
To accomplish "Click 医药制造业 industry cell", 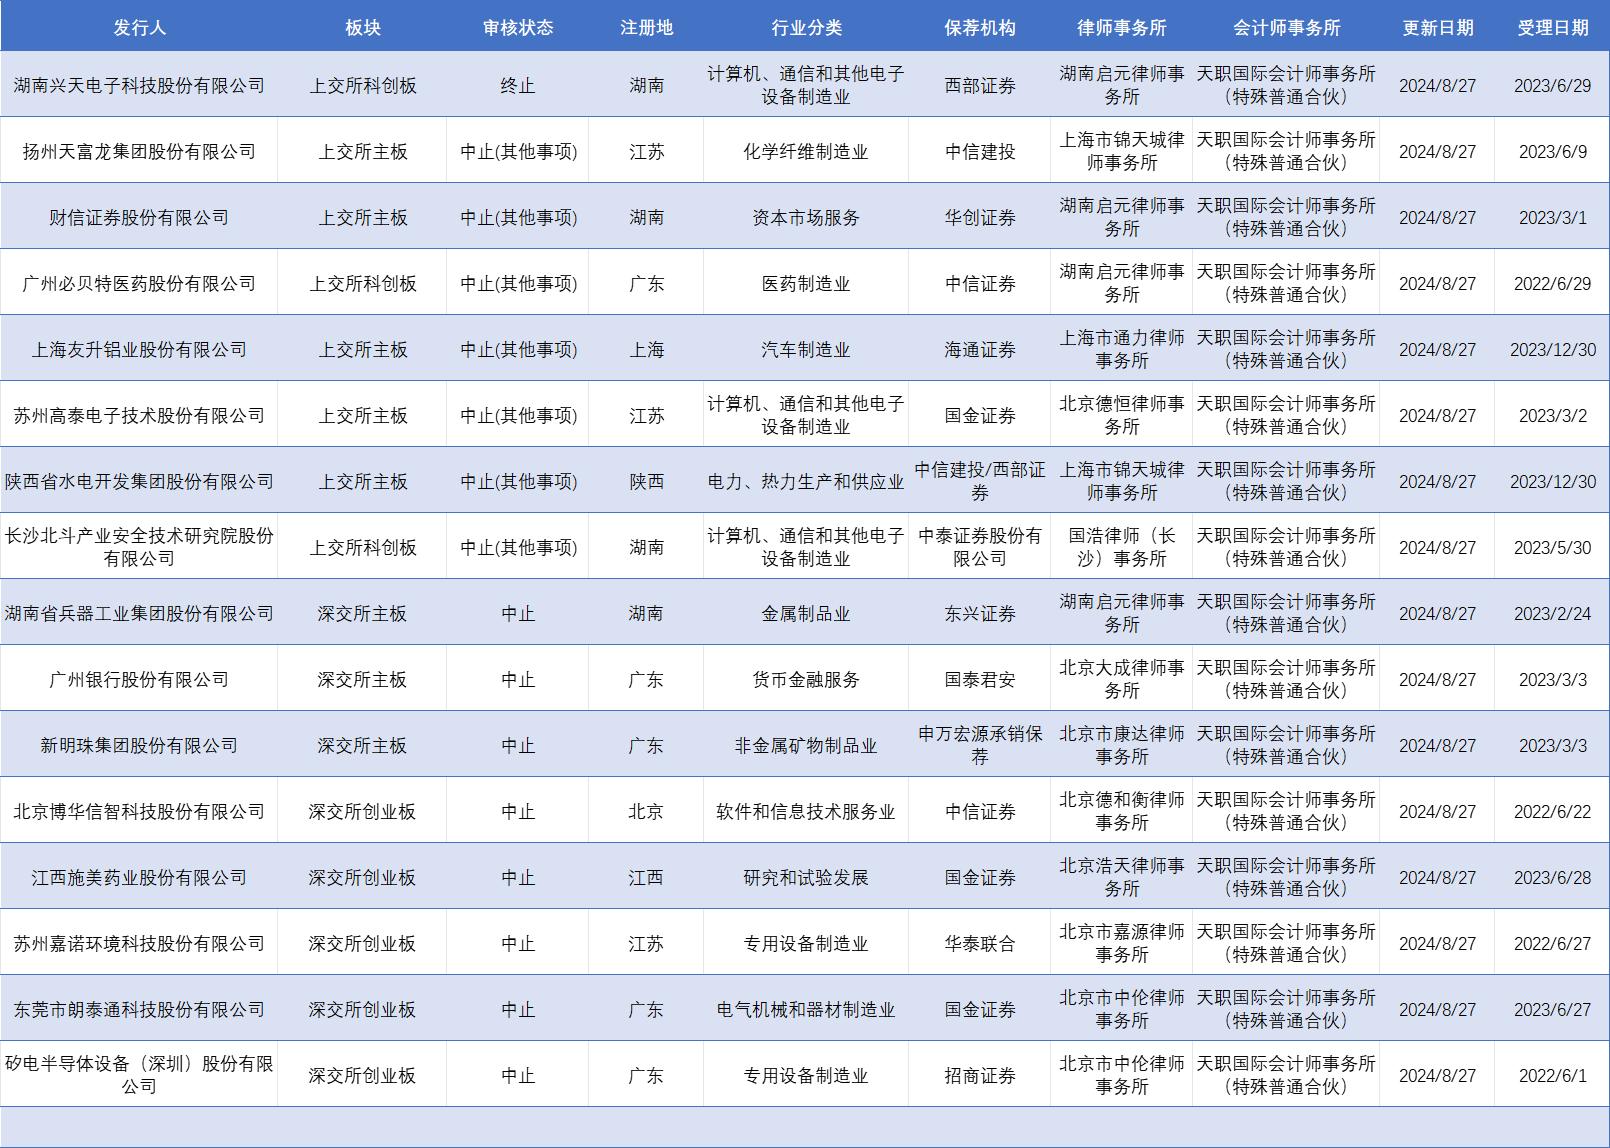I will point(806,284).
